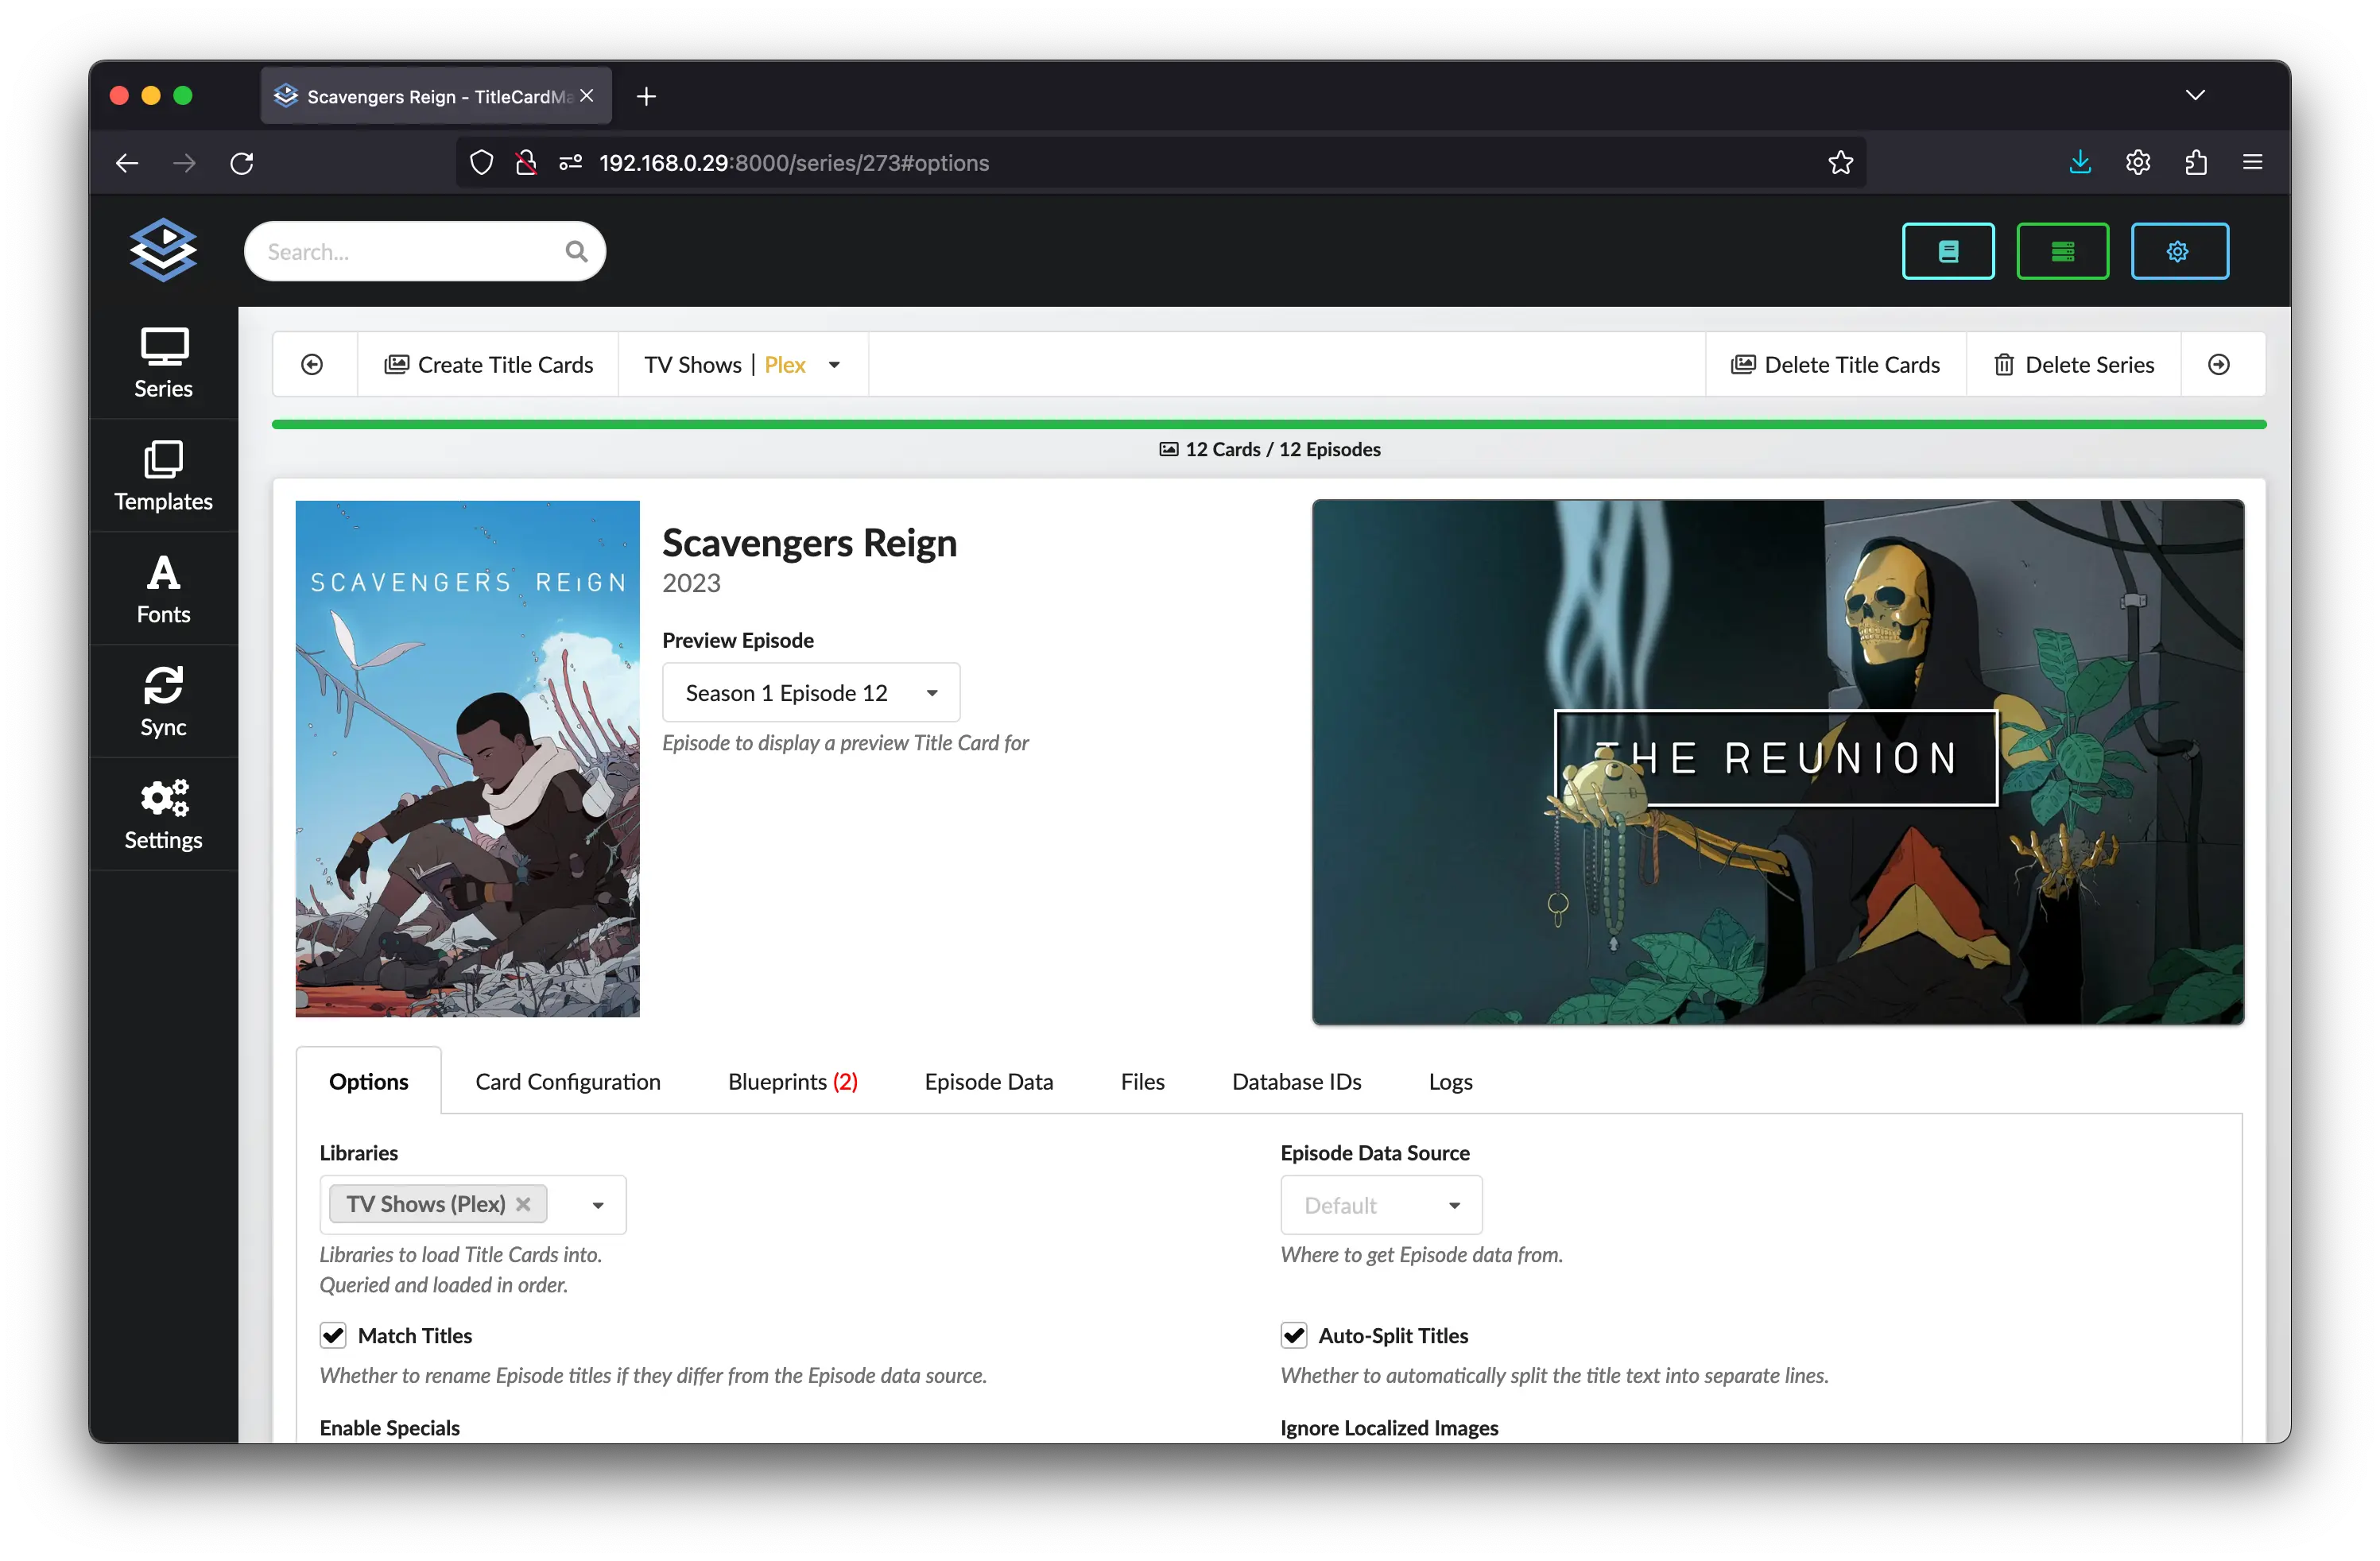The image size is (2380, 1561).
Task: Click the cyan document icon button
Action: [1947, 251]
